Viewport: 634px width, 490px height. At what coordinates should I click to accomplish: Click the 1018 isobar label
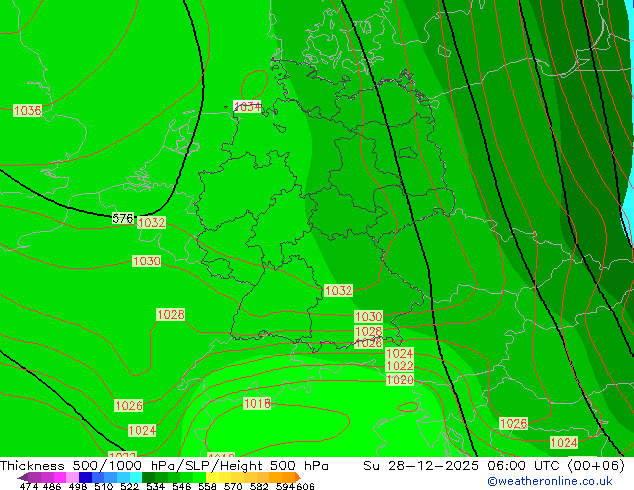(x=257, y=403)
